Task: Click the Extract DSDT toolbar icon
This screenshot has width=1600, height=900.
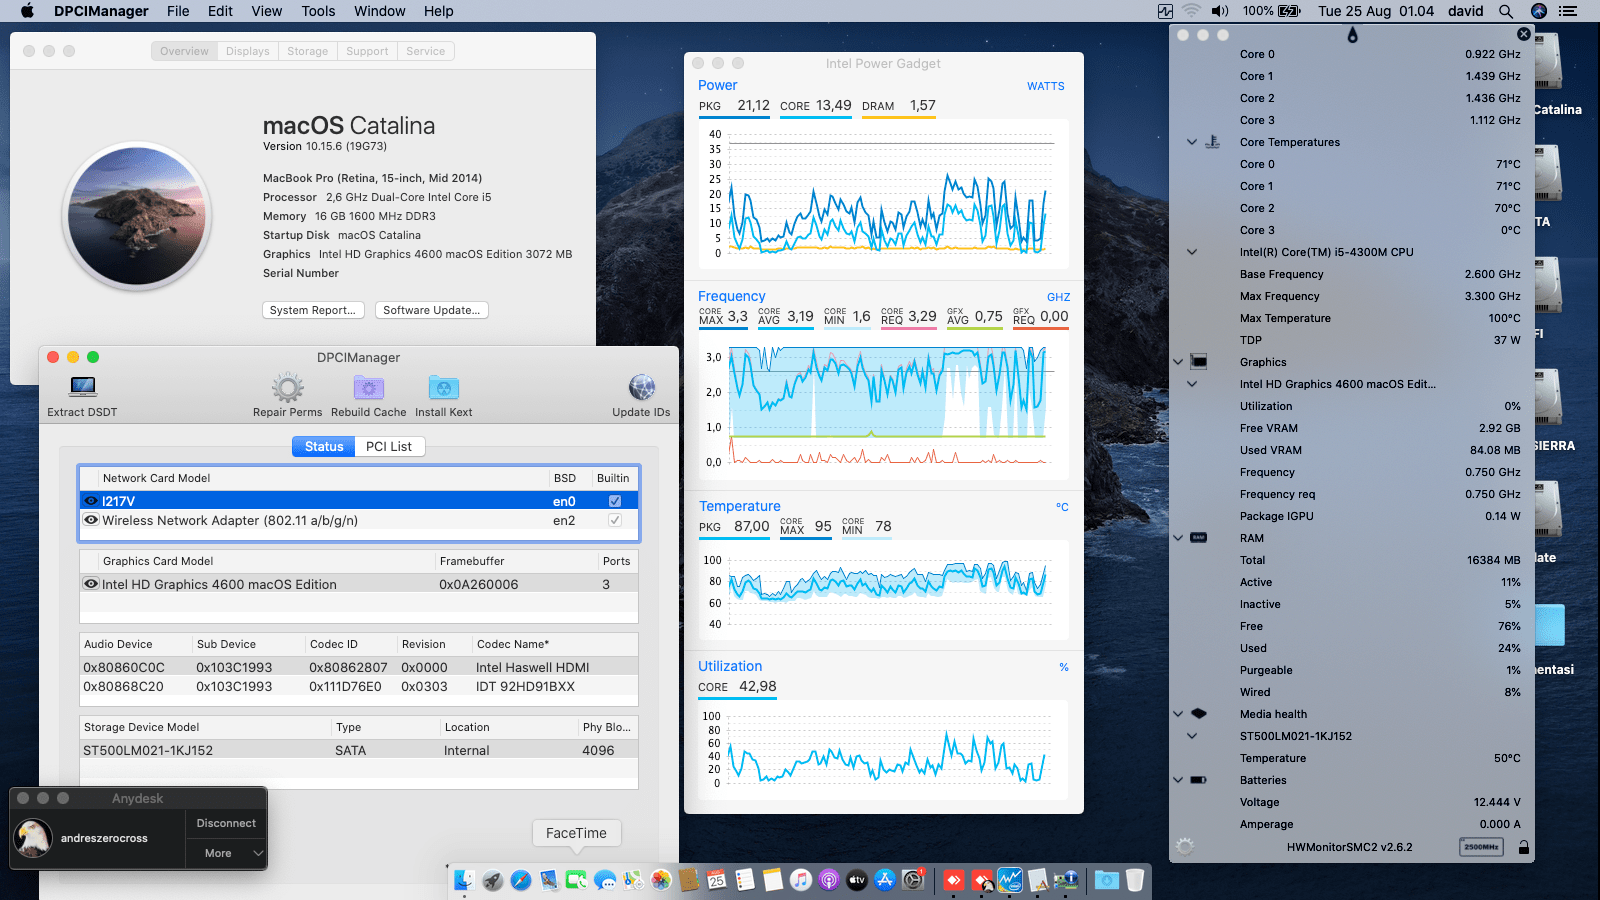Action: (83, 387)
